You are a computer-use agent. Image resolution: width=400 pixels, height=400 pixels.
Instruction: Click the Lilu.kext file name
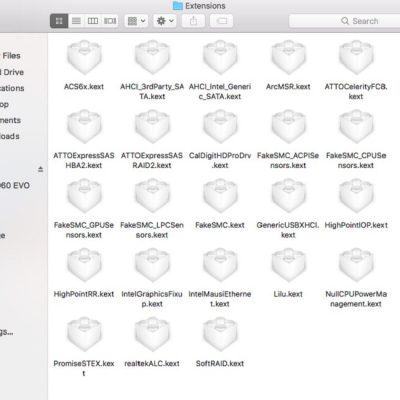[x=288, y=294]
